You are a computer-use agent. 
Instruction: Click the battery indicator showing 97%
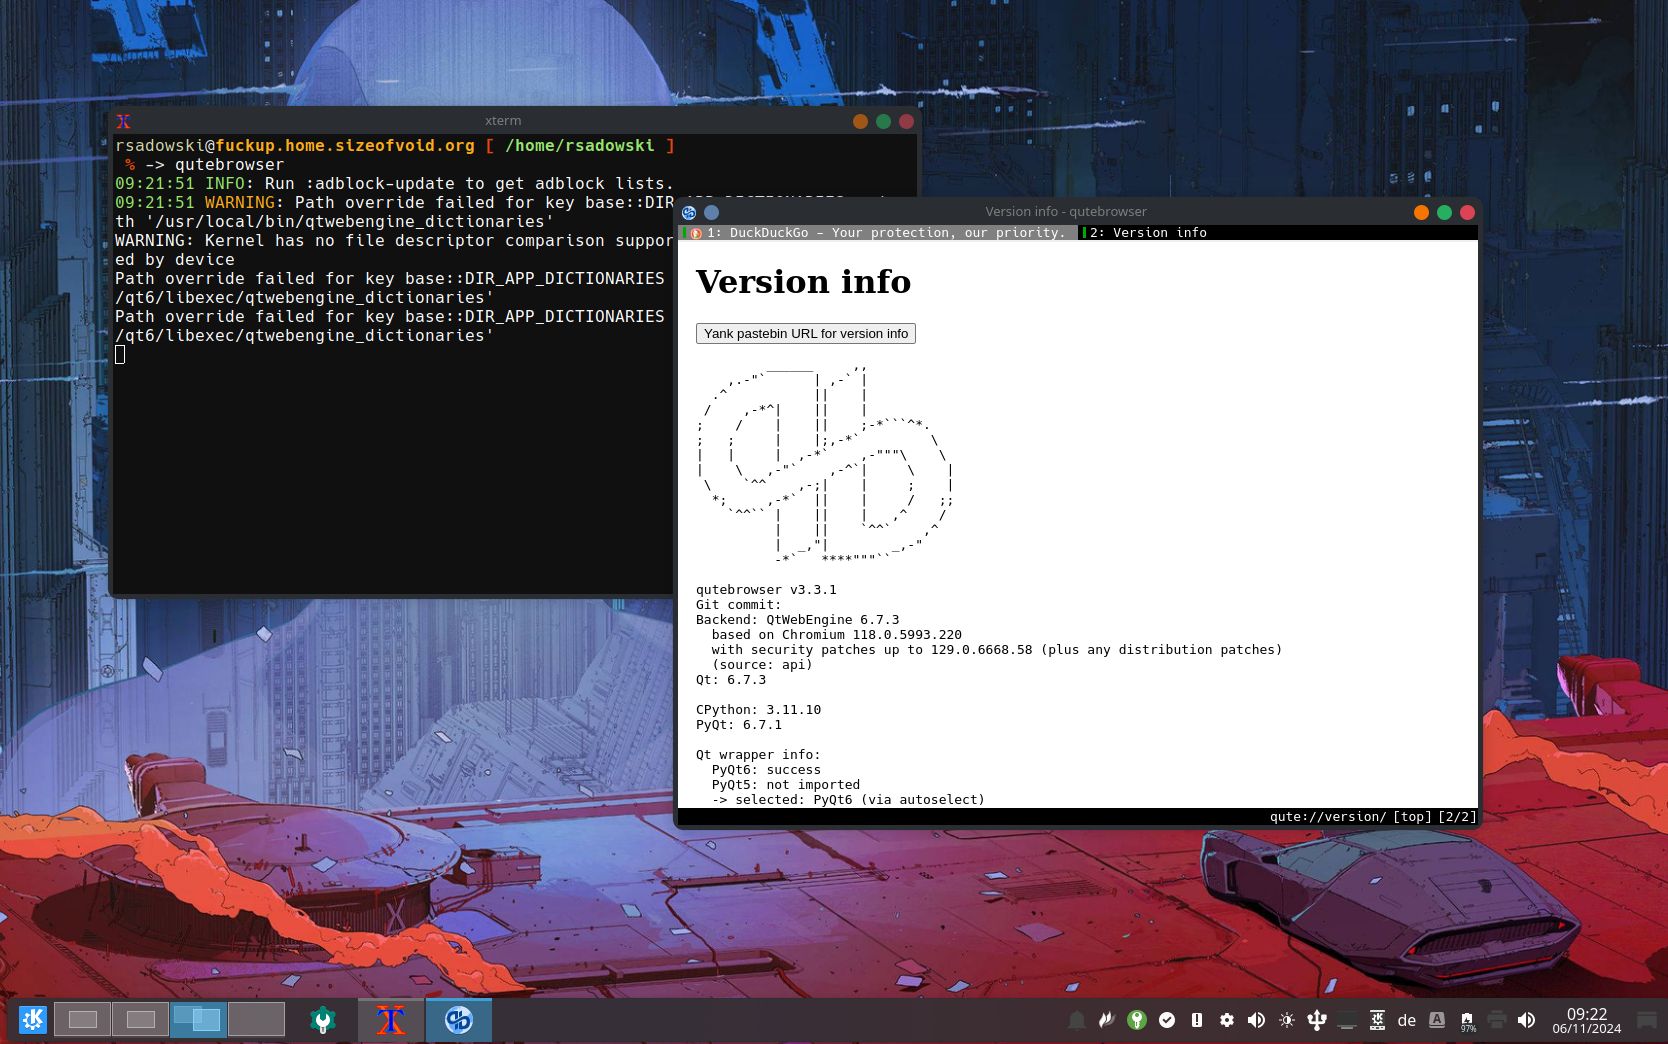pyautogui.click(x=1467, y=1020)
